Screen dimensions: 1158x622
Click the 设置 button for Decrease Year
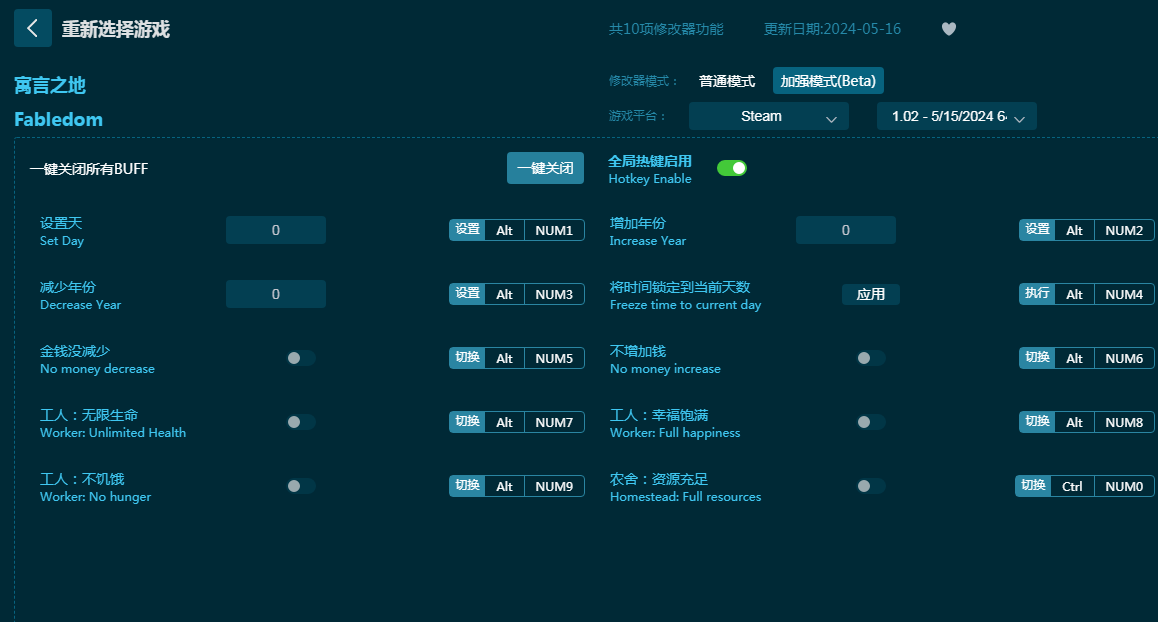point(467,294)
